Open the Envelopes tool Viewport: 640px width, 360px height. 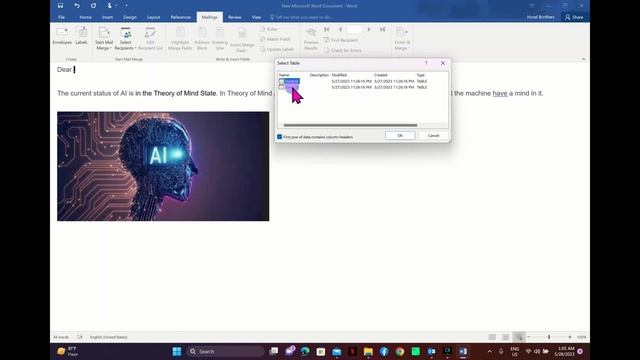62,36
